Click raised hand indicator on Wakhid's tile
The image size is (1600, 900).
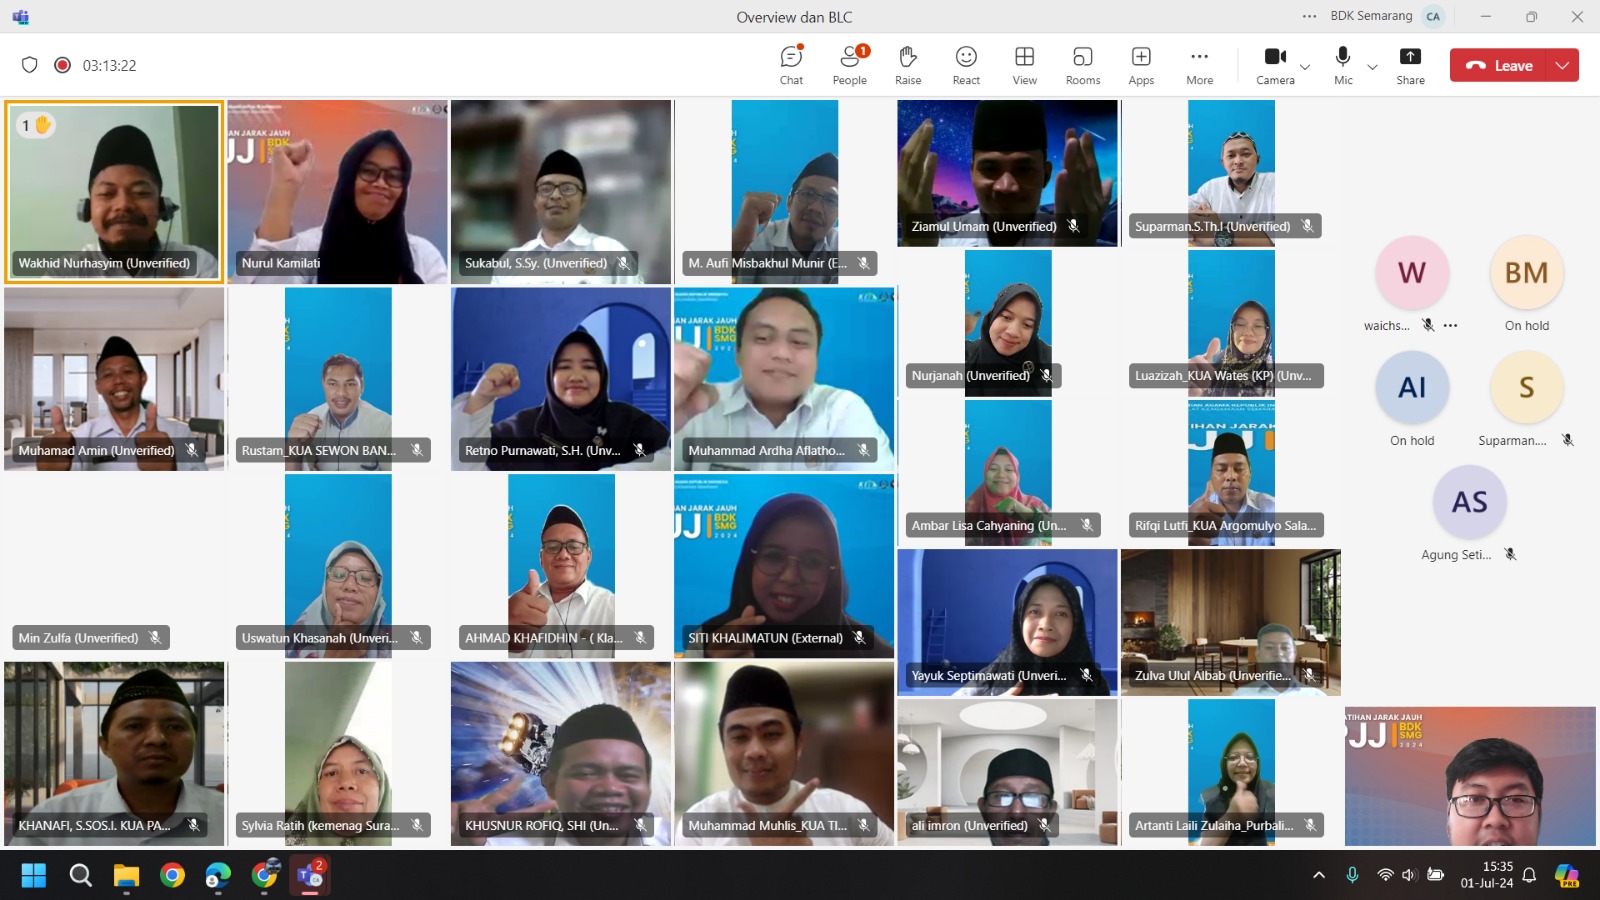point(36,125)
